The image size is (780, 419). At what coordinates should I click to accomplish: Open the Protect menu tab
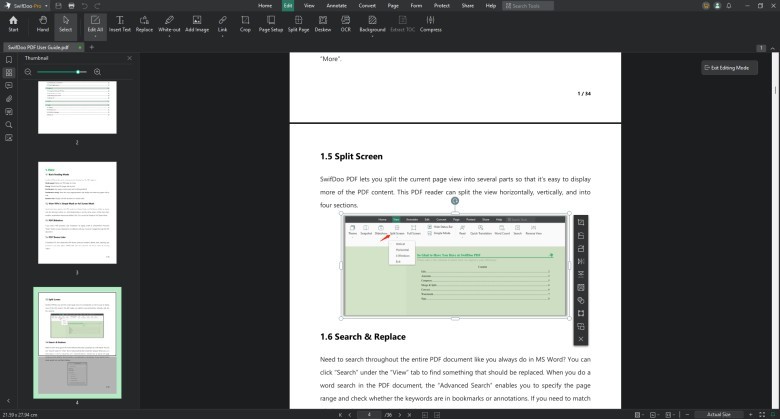(442, 5)
